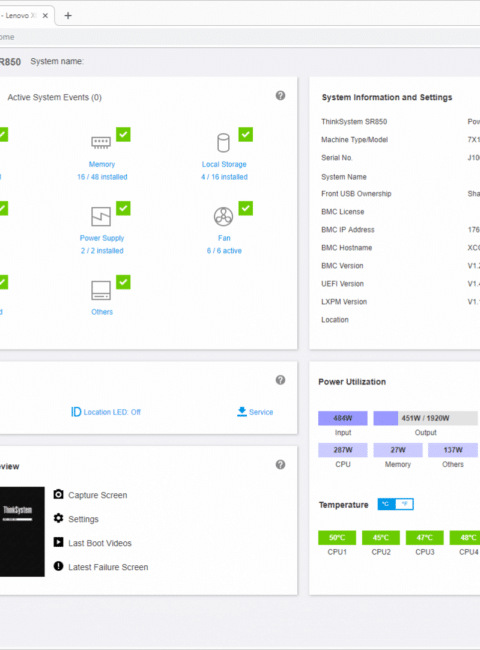Click the 27W Memory power bar
The width and height of the screenshot is (480, 650).
(x=398, y=450)
